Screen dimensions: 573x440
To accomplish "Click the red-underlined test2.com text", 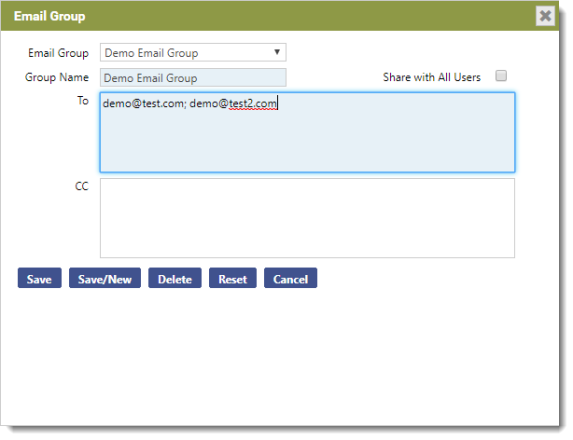I will click(253, 103).
